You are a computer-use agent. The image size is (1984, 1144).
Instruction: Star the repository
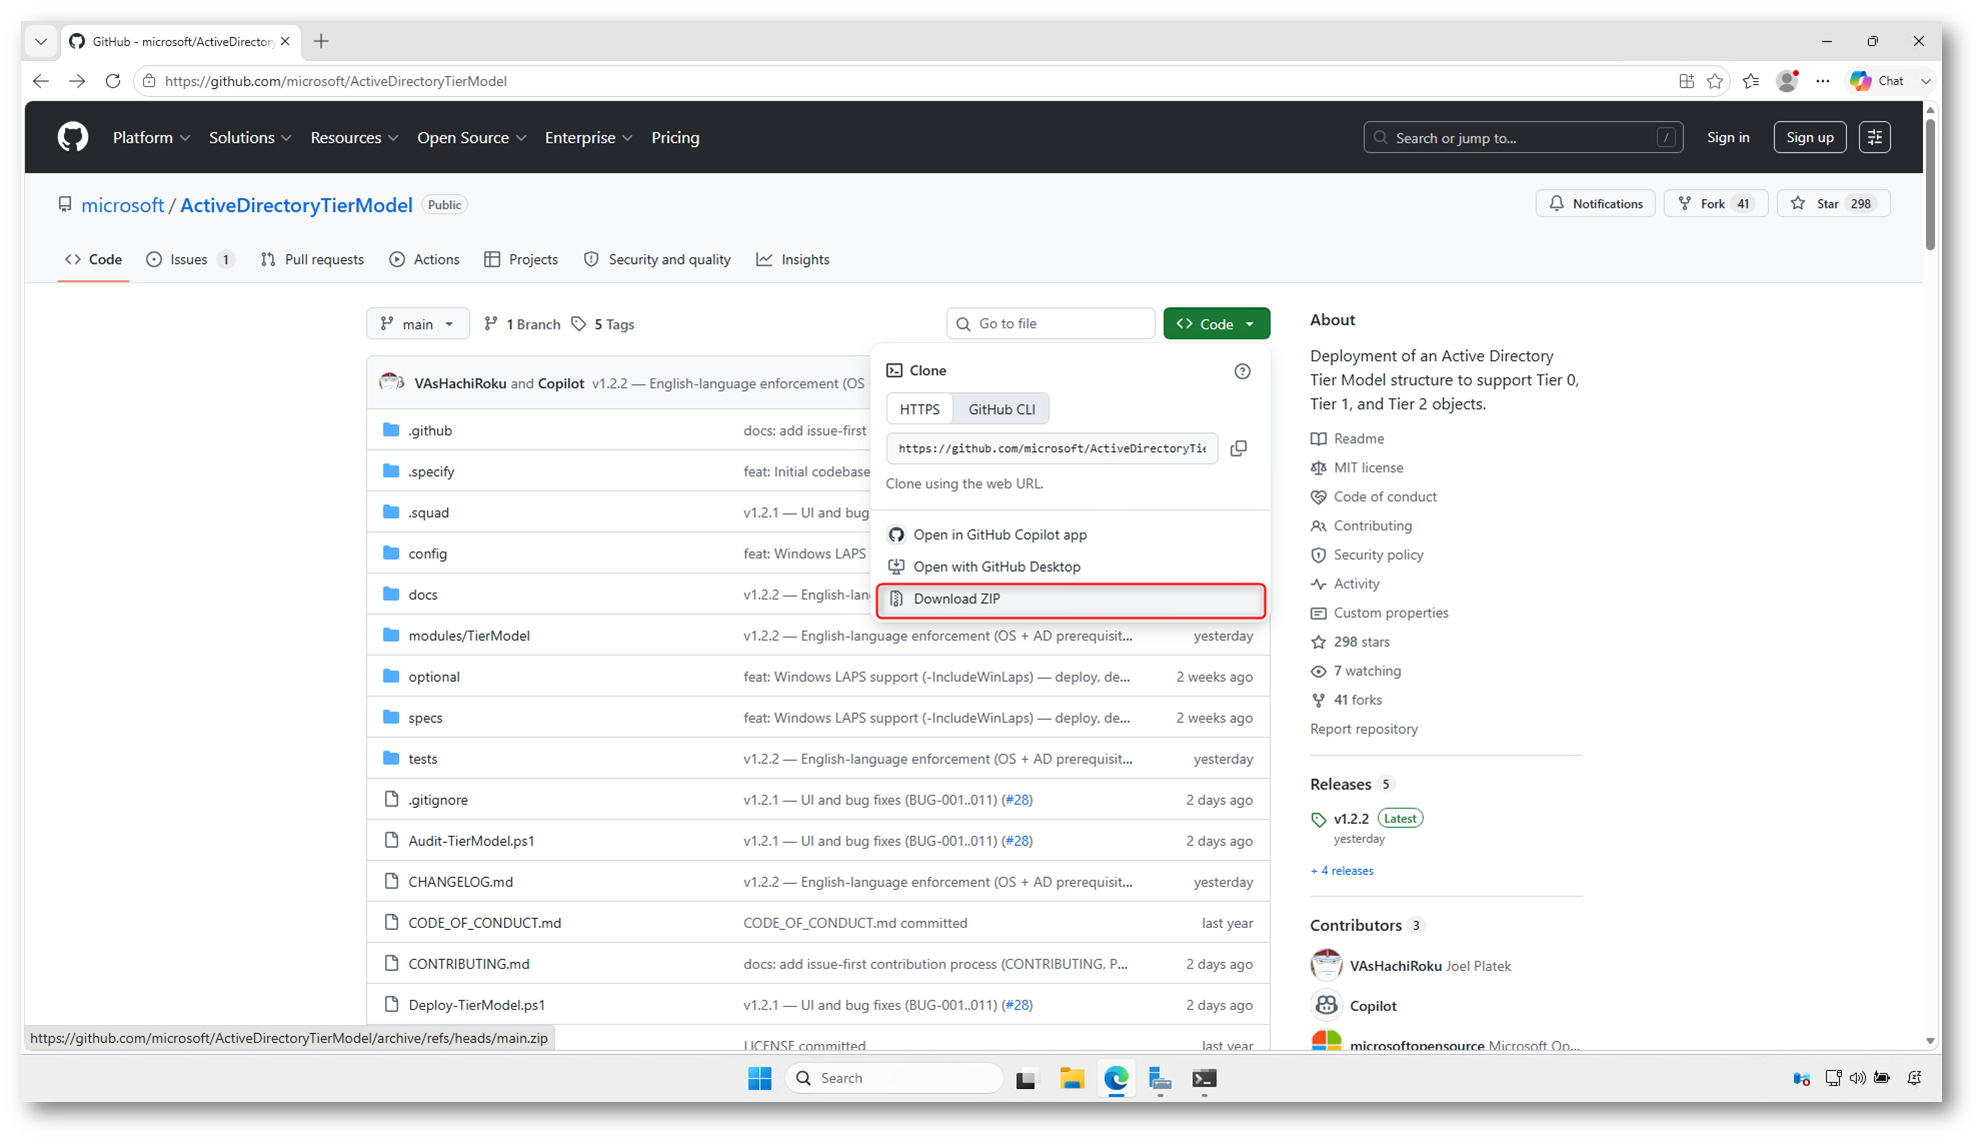coord(1833,204)
